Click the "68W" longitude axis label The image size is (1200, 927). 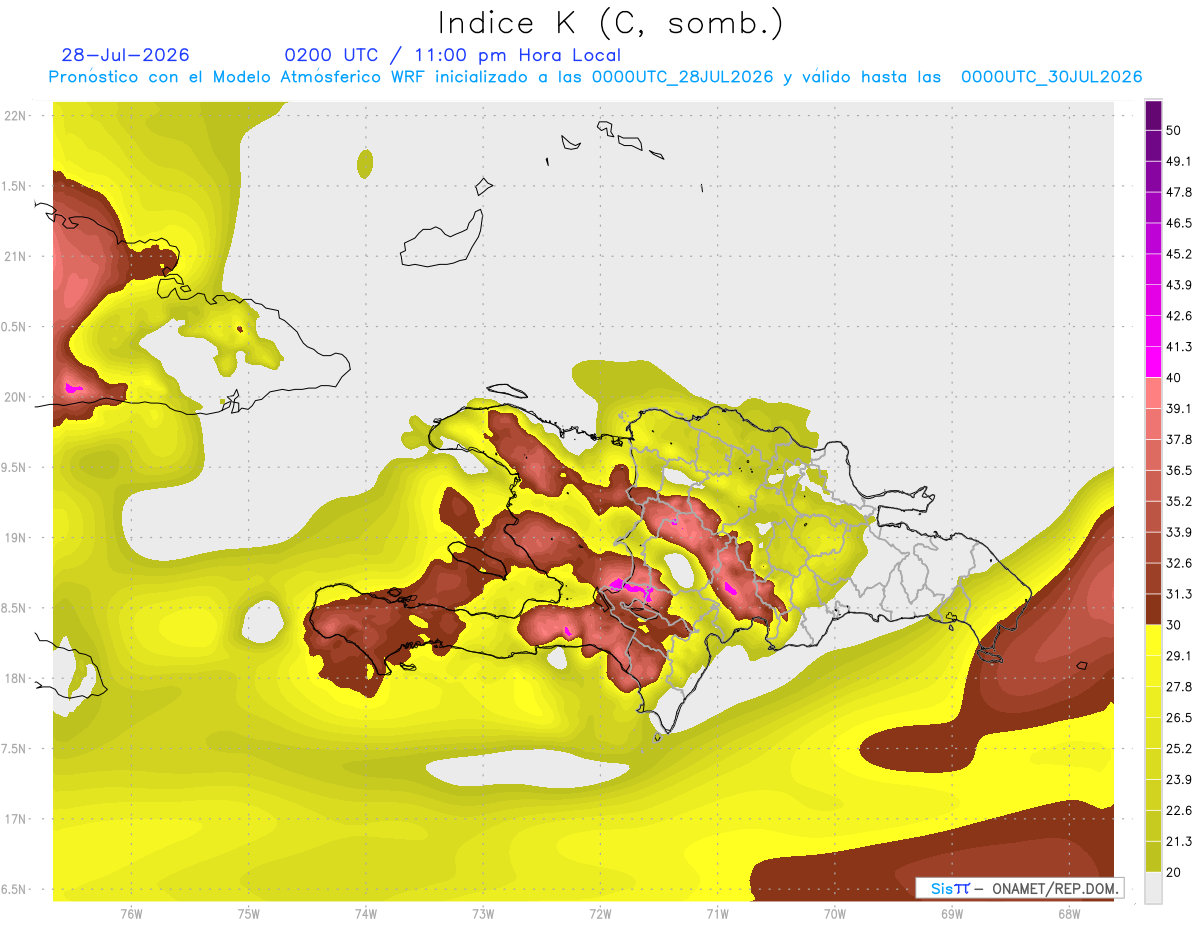pyautogui.click(x=1069, y=914)
